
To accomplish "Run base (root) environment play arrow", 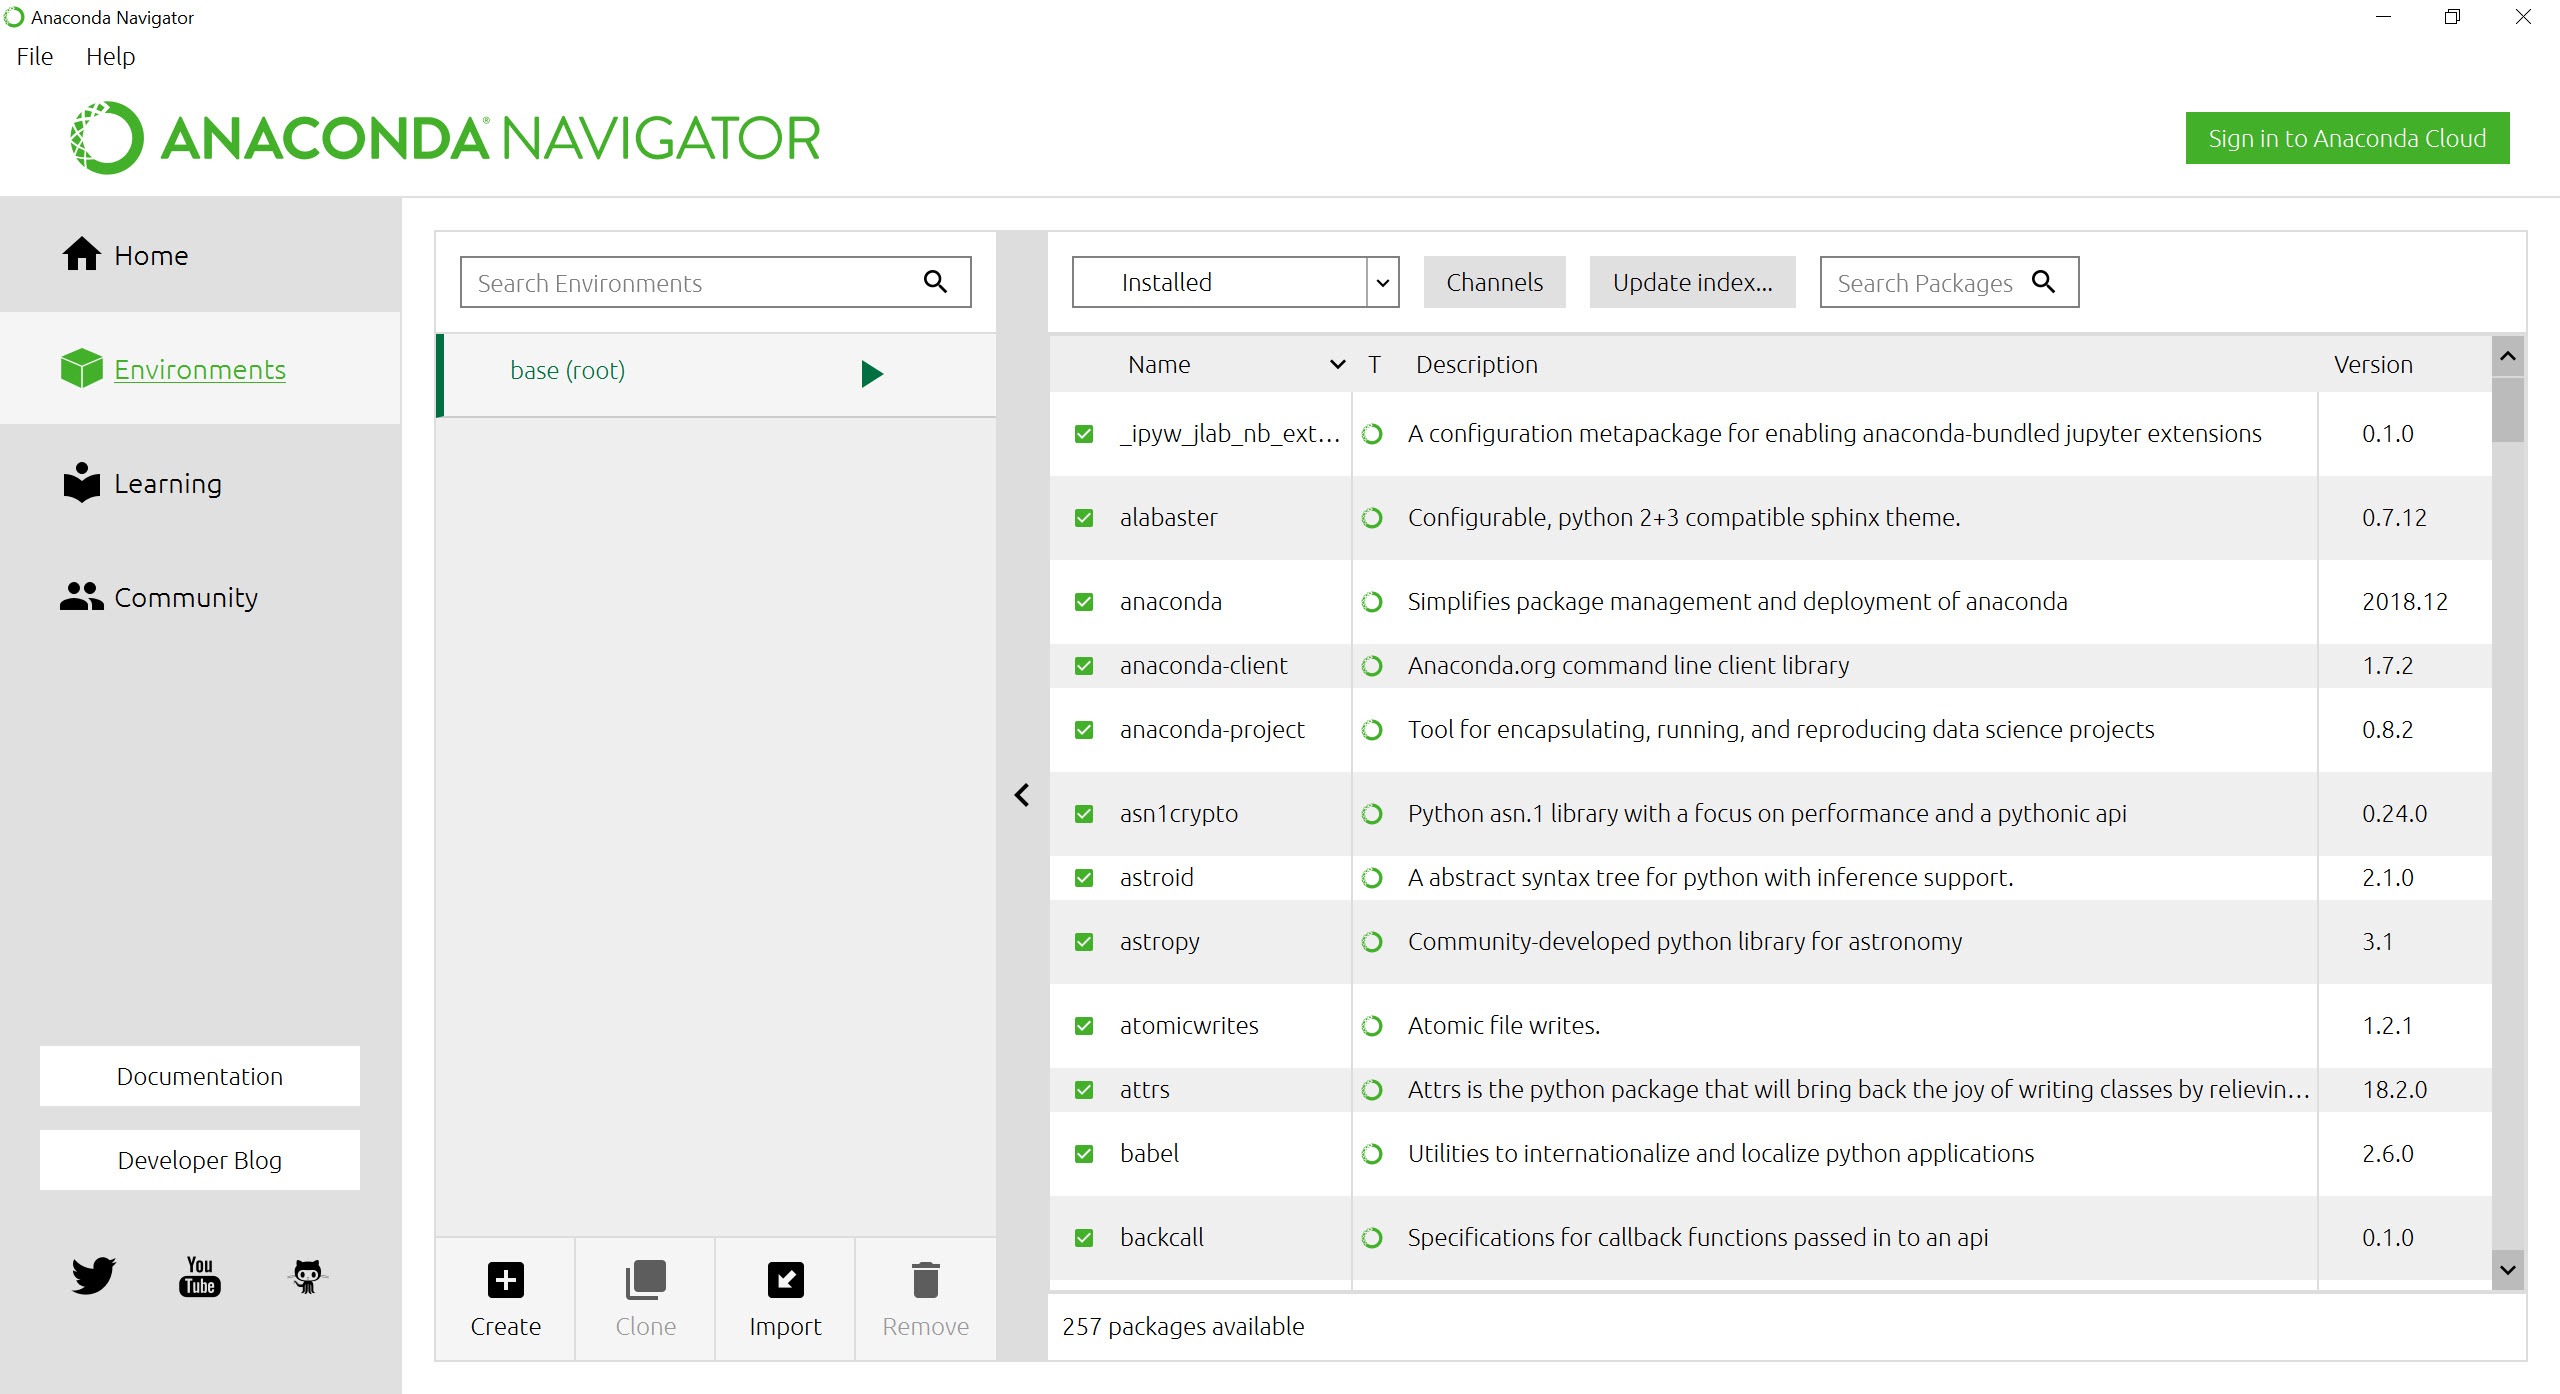I will click(872, 373).
